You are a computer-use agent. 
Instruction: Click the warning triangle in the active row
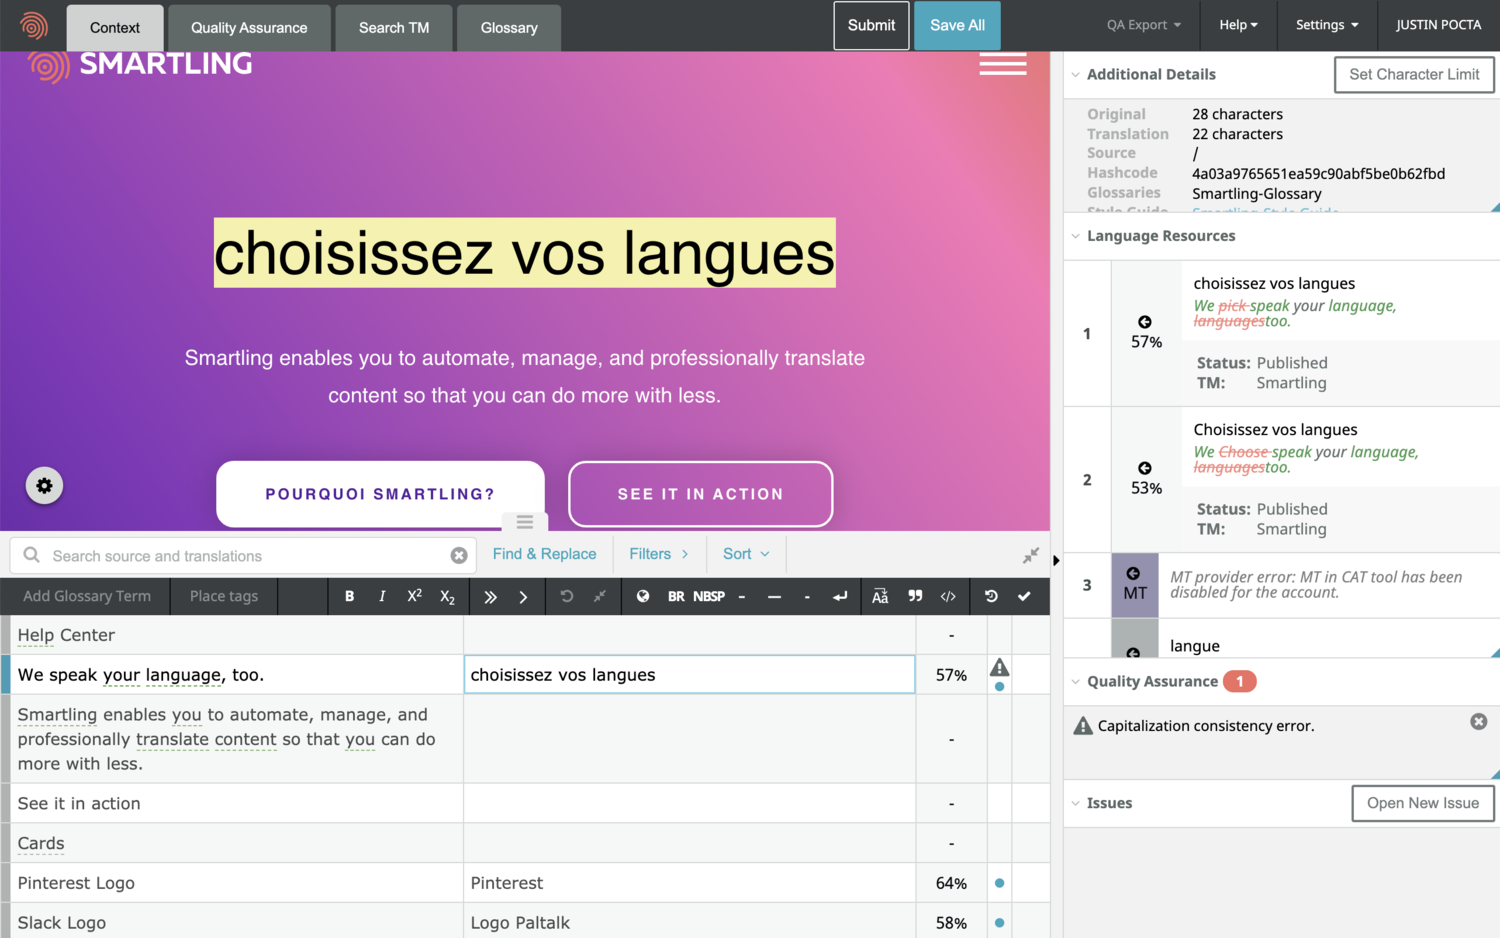click(999, 667)
